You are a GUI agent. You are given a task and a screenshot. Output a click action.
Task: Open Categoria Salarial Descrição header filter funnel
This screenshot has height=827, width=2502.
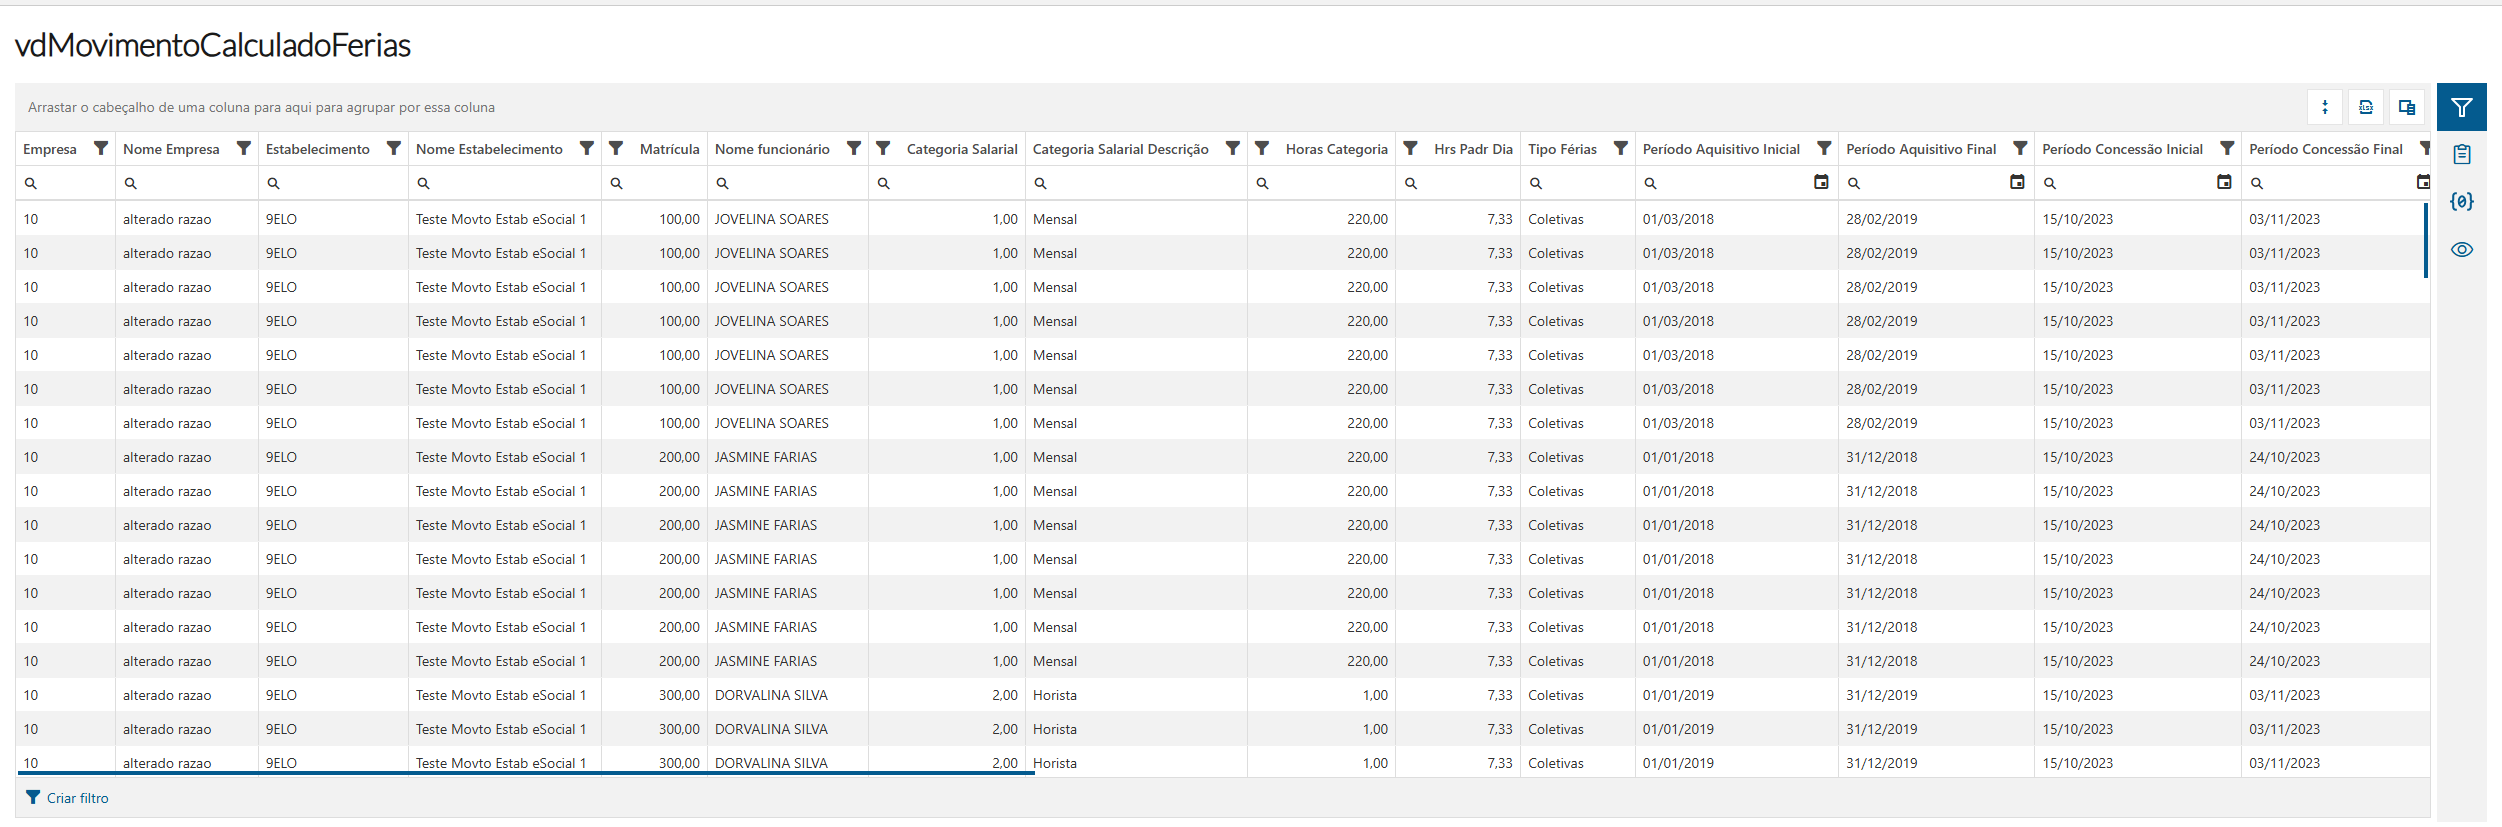click(x=1233, y=148)
